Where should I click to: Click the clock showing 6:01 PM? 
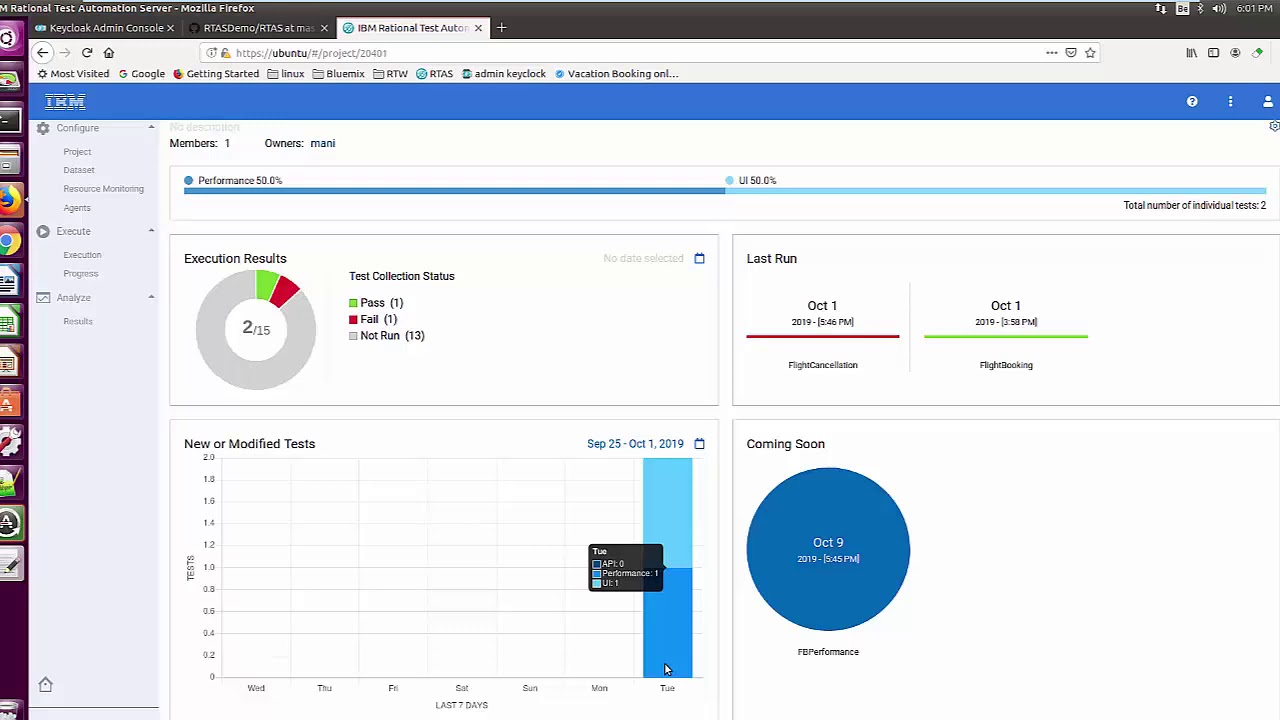click(1254, 8)
